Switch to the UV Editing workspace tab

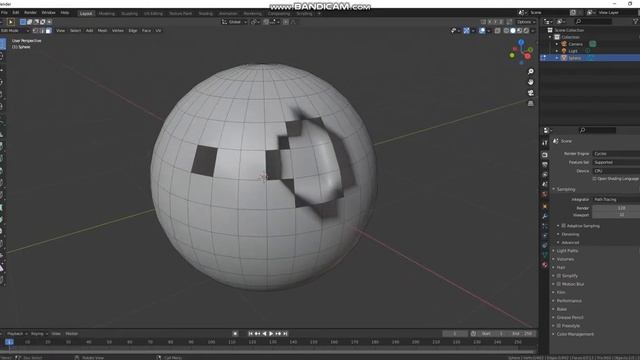[153, 13]
